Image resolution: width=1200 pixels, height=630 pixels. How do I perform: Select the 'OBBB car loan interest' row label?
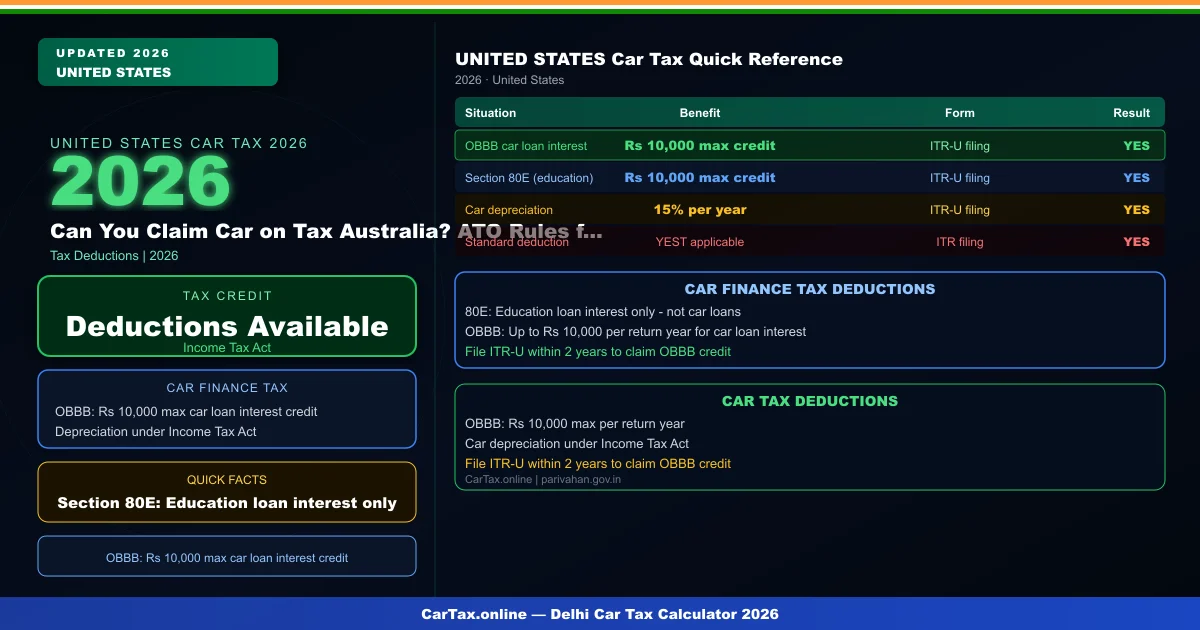click(526, 146)
